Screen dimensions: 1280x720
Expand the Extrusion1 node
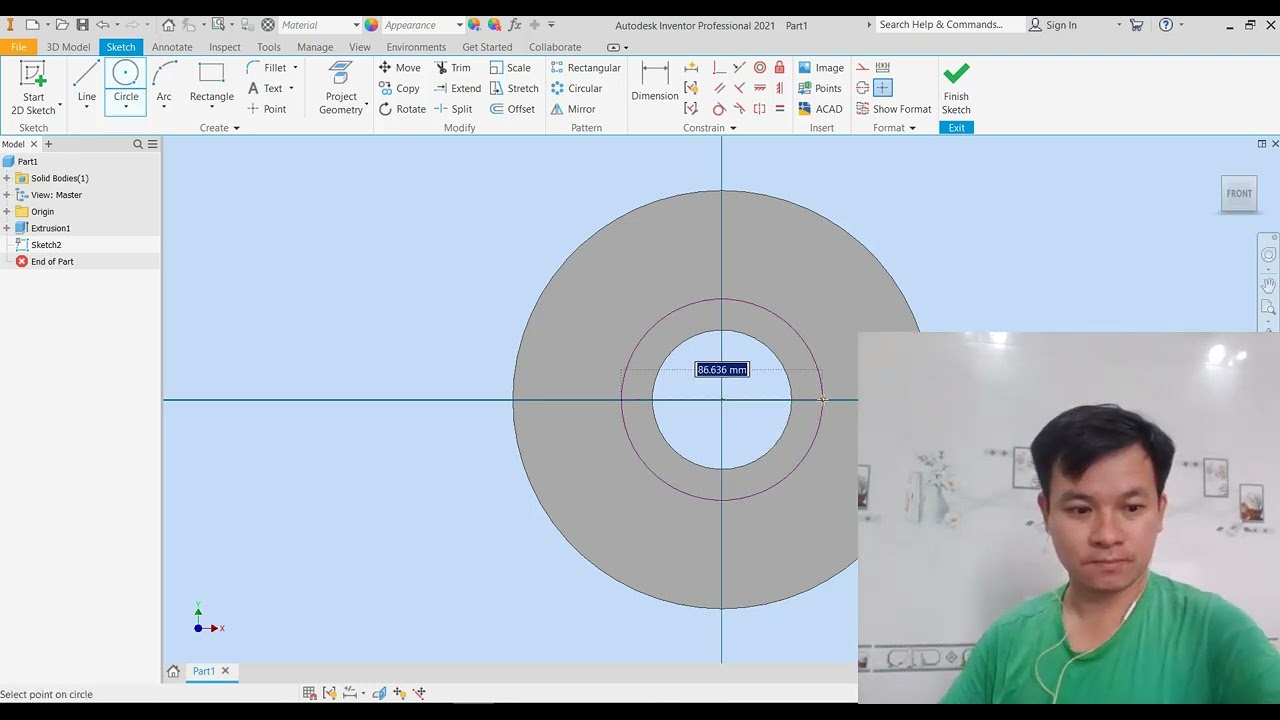point(7,228)
